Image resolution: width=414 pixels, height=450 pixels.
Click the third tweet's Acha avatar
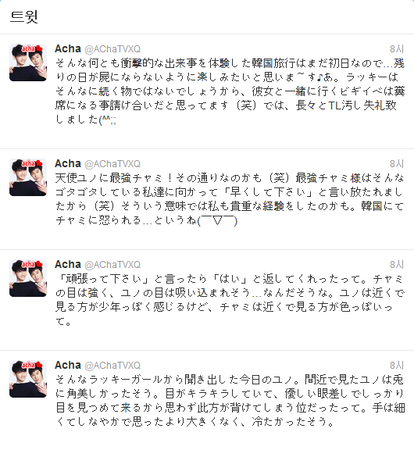point(28,278)
